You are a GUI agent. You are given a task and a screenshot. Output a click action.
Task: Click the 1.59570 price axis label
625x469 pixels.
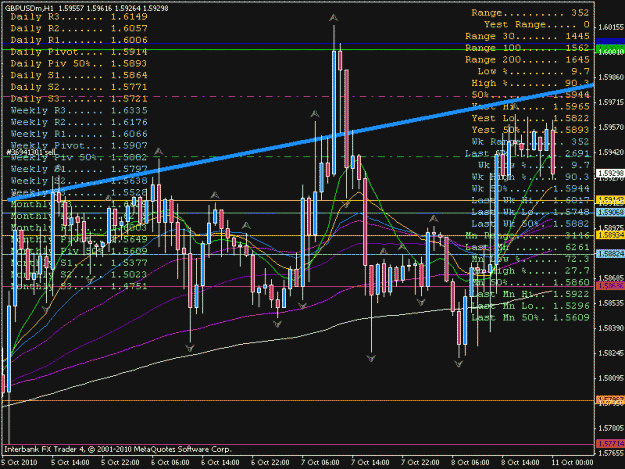click(611, 127)
